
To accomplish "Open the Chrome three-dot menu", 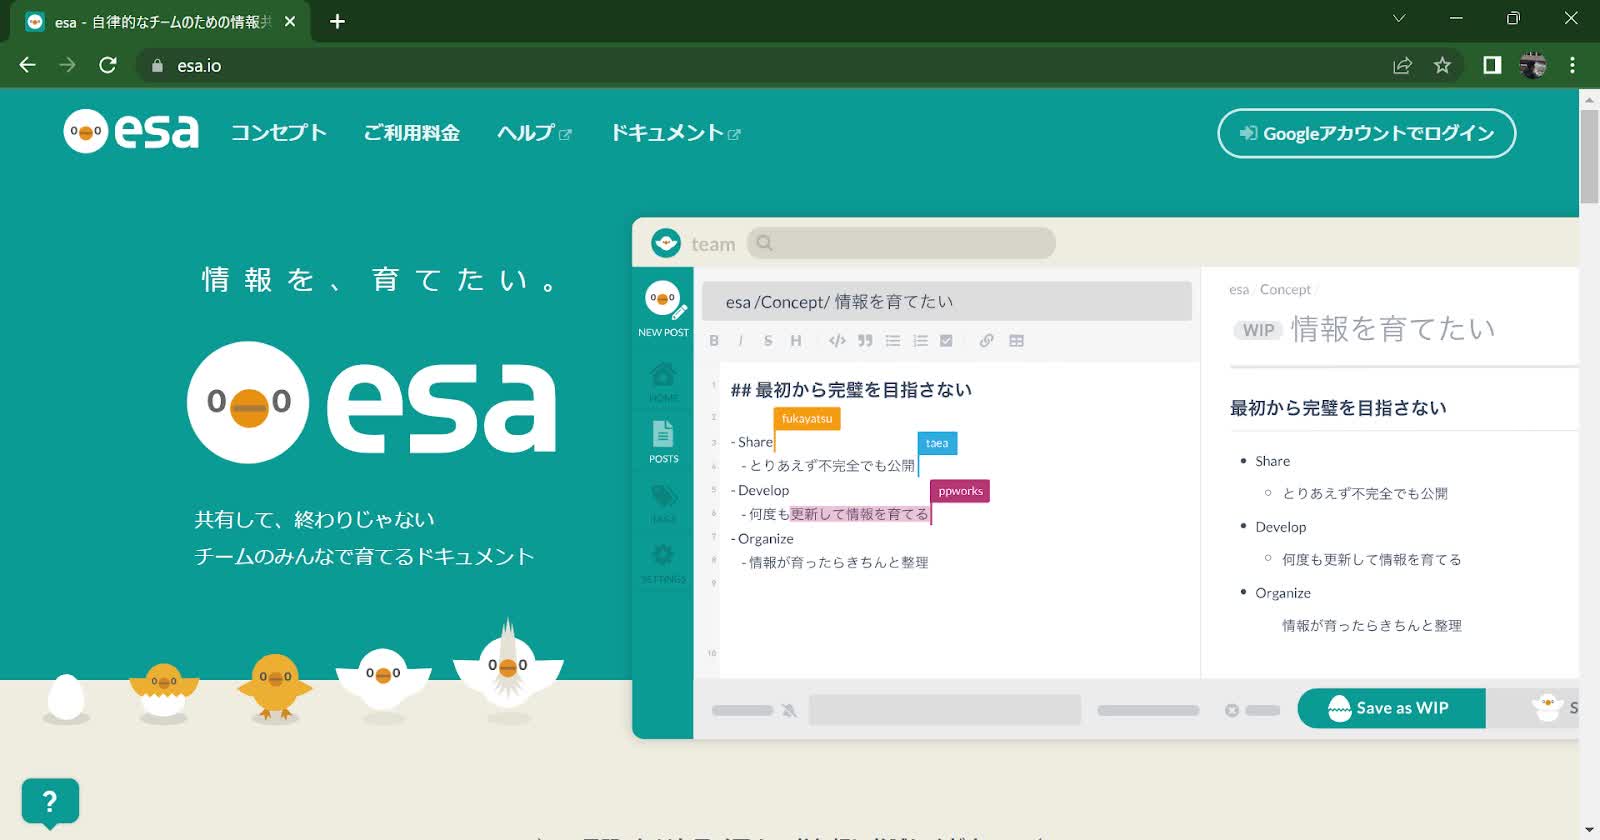I will point(1572,65).
